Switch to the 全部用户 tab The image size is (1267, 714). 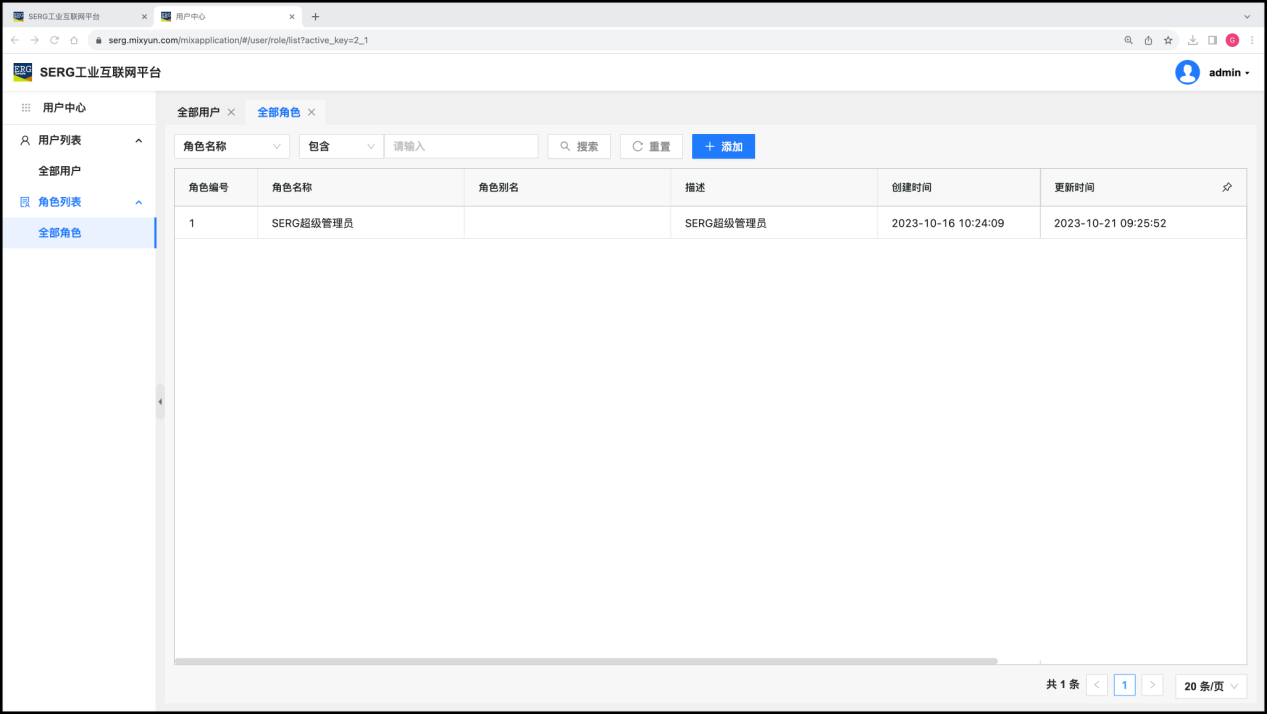click(198, 112)
